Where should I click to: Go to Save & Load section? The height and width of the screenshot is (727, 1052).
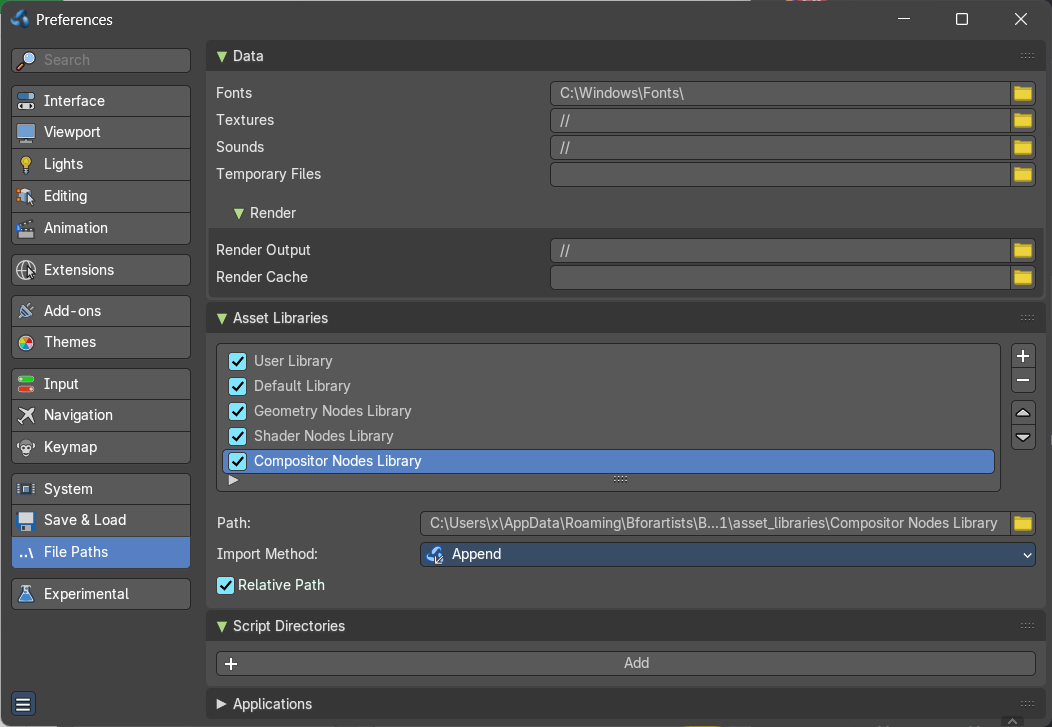(101, 520)
